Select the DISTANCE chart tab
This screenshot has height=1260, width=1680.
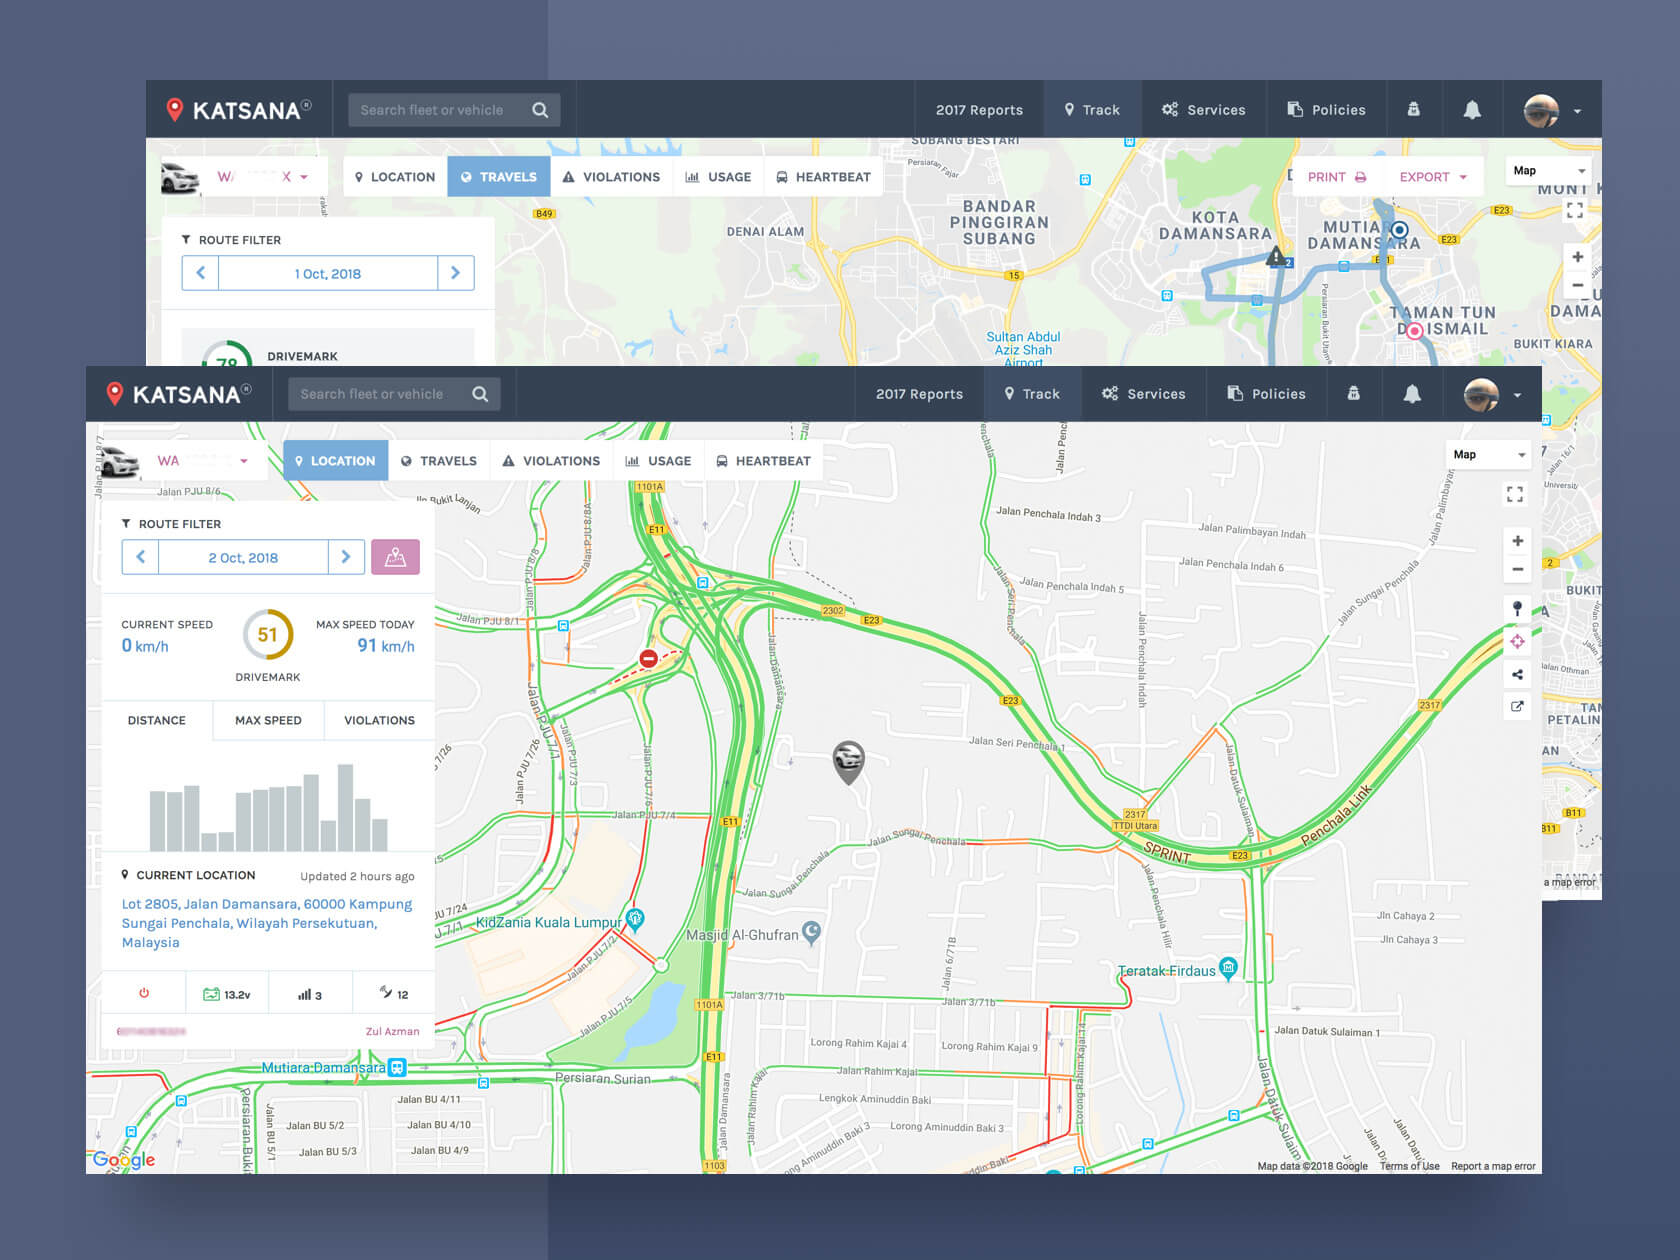click(157, 720)
